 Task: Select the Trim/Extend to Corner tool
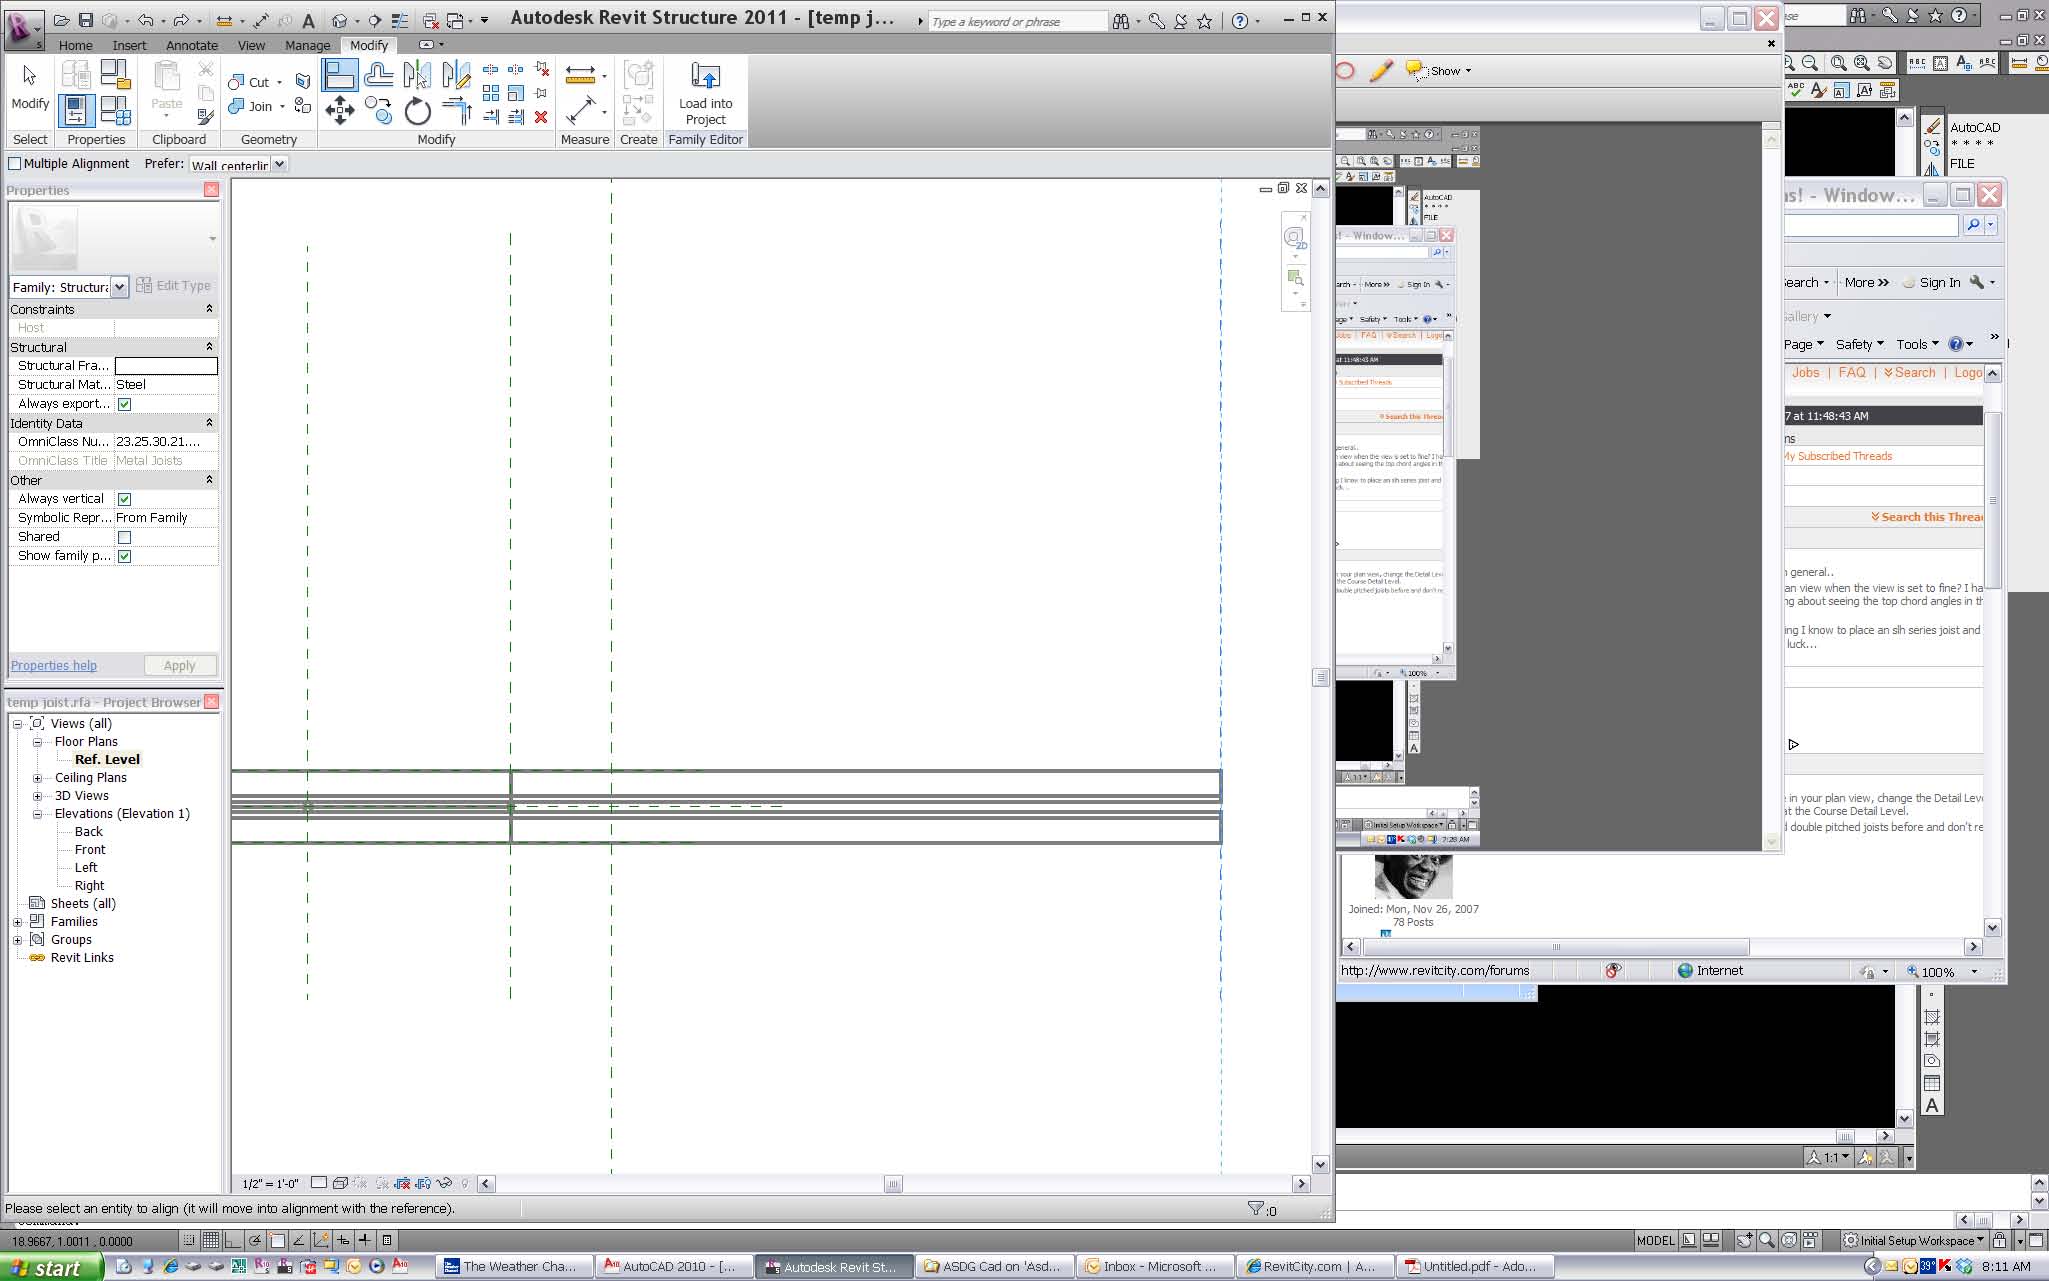(456, 110)
